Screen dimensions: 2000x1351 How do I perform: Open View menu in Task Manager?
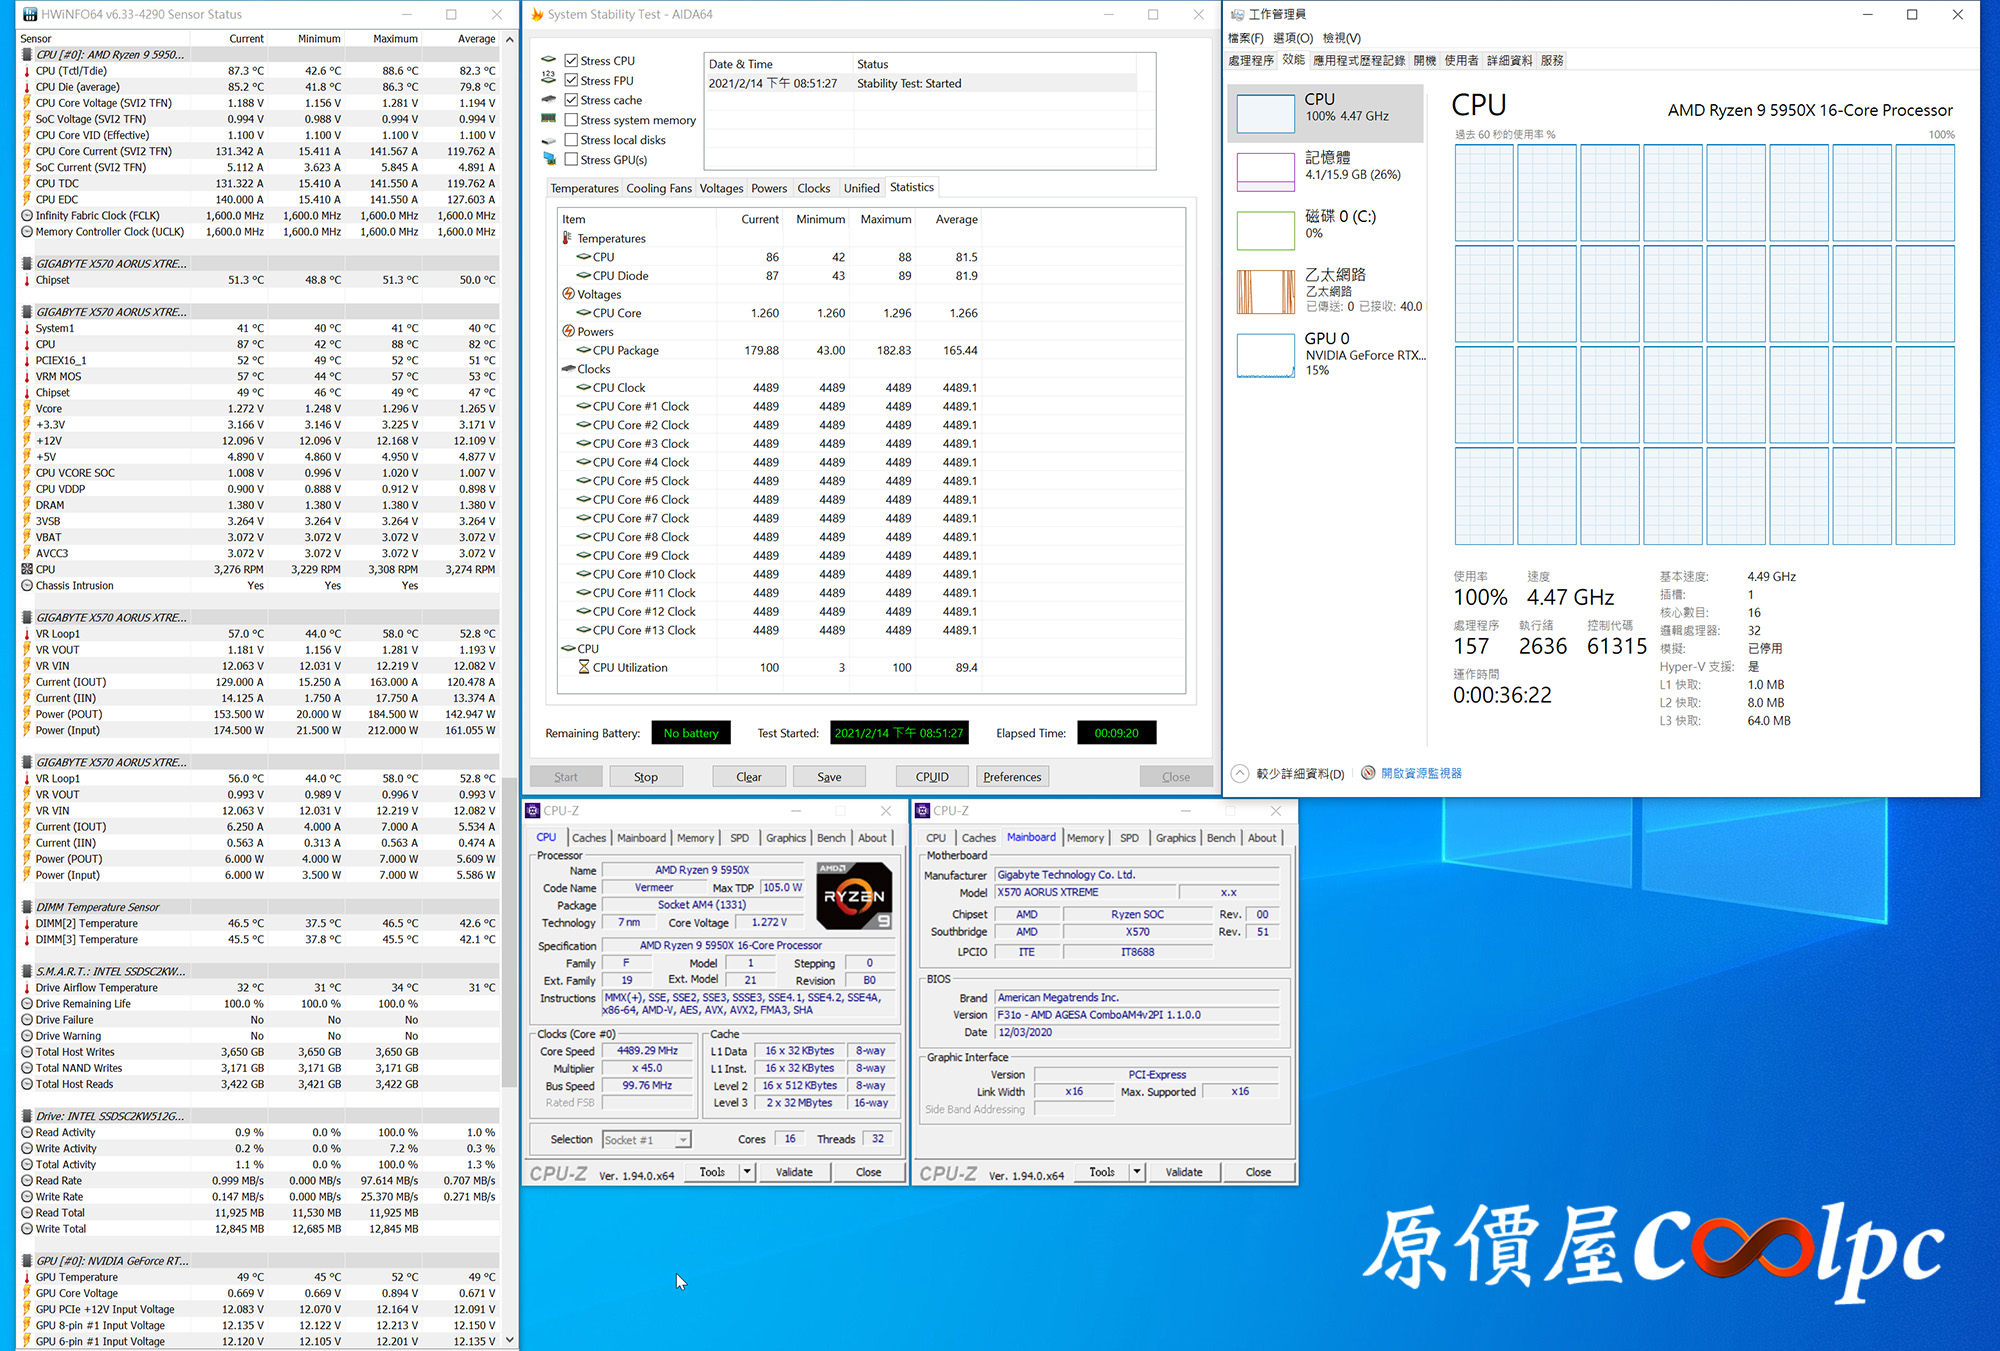click(x=1341, y=38)
